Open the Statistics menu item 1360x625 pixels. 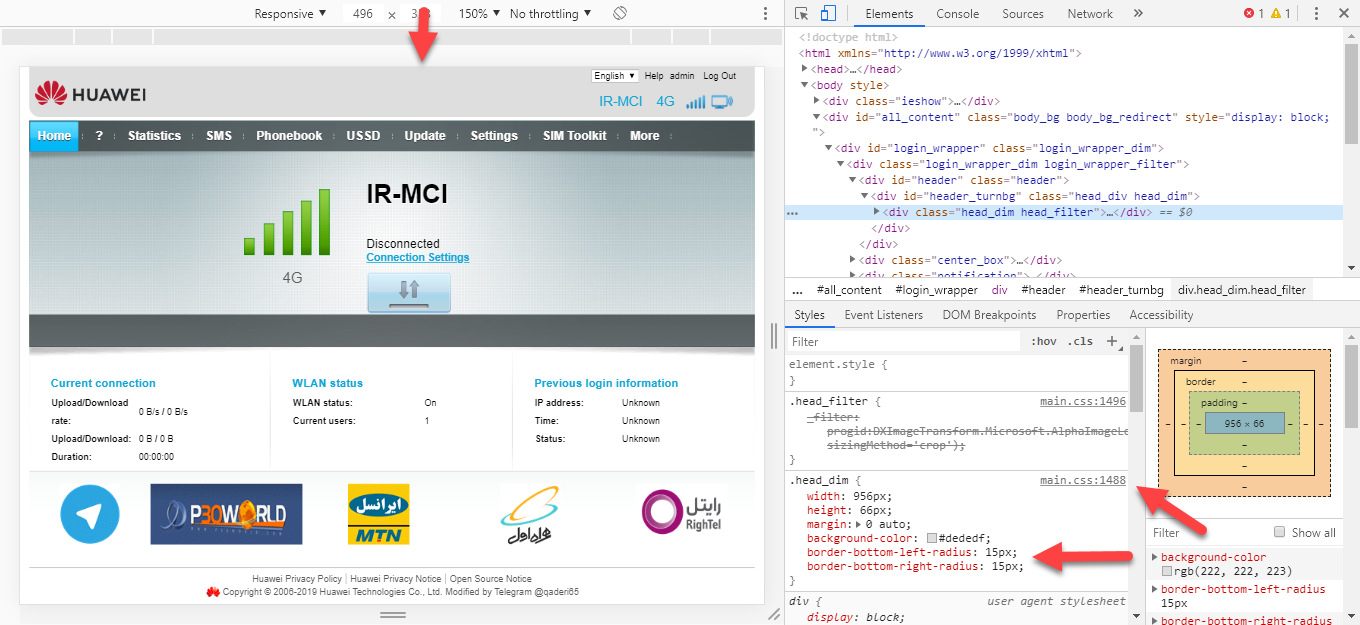coord(154,136)
